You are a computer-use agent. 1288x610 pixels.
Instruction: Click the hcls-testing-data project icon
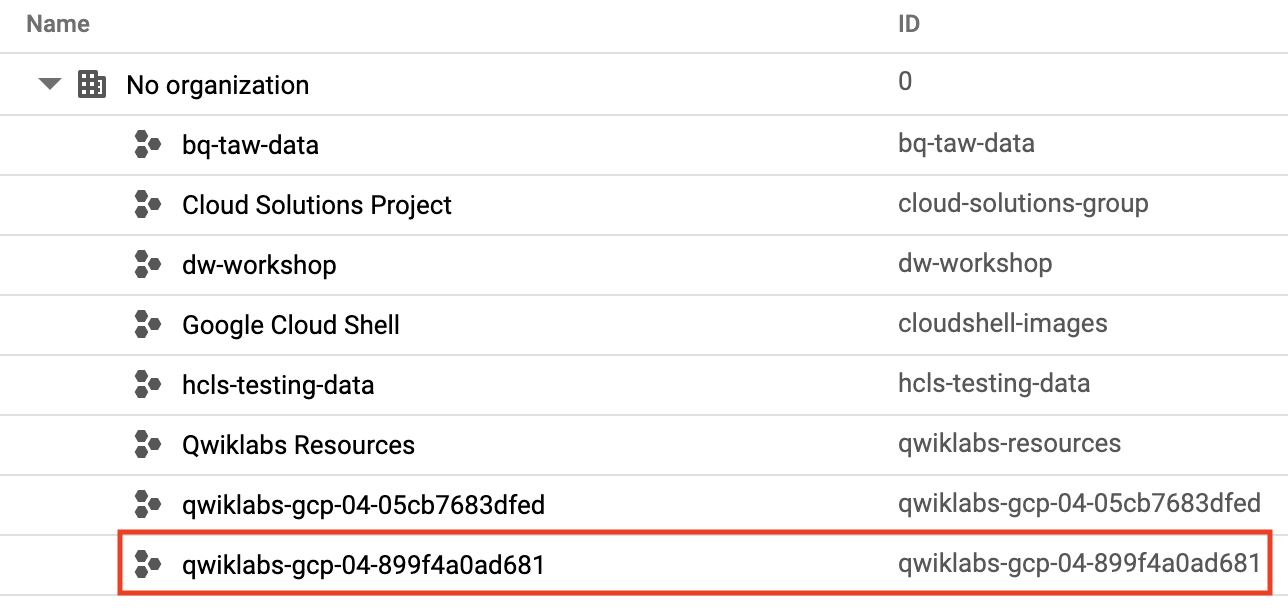[148, 385]
